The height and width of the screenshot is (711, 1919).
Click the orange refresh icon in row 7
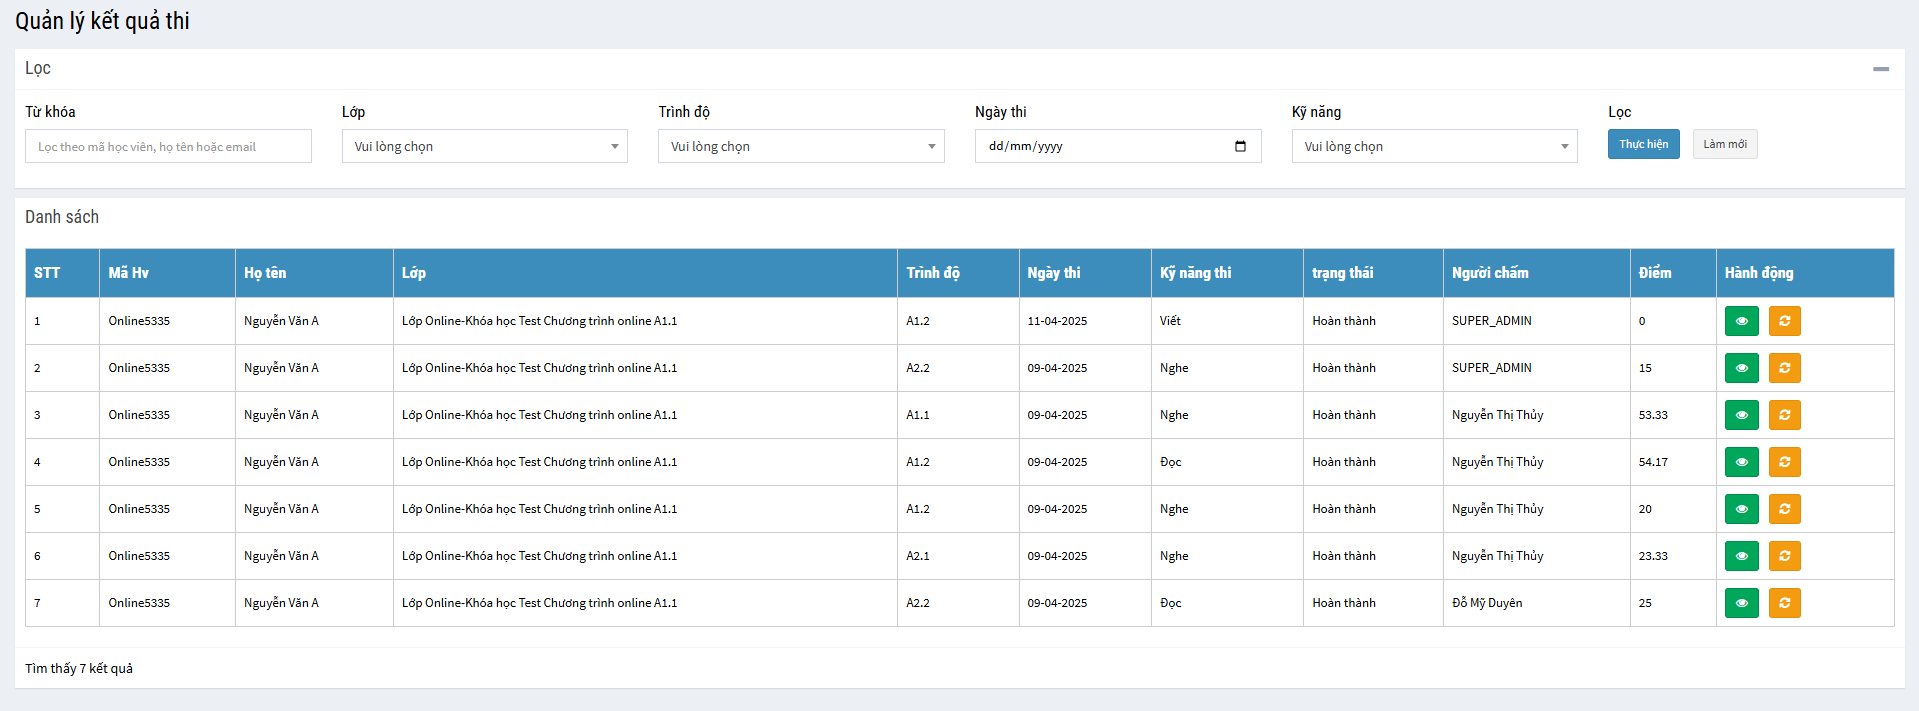point(1784,603)
